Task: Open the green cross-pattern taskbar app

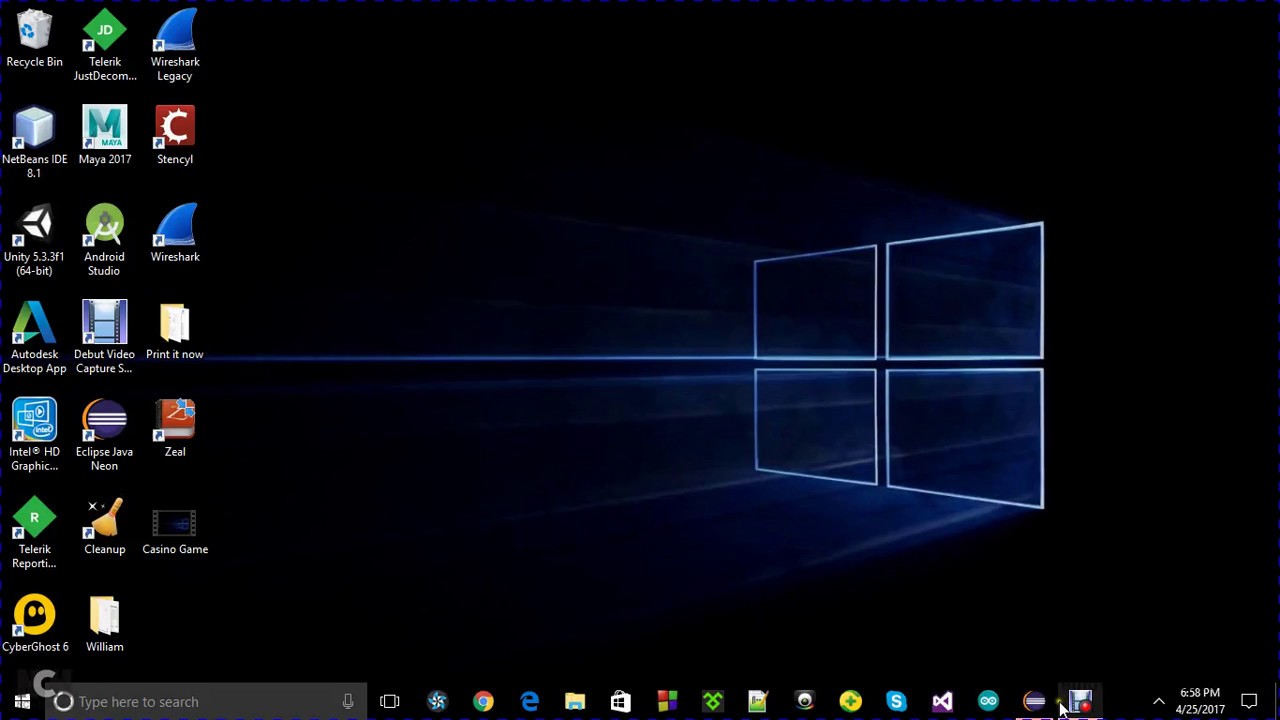Action: click(x=713, y=702)
